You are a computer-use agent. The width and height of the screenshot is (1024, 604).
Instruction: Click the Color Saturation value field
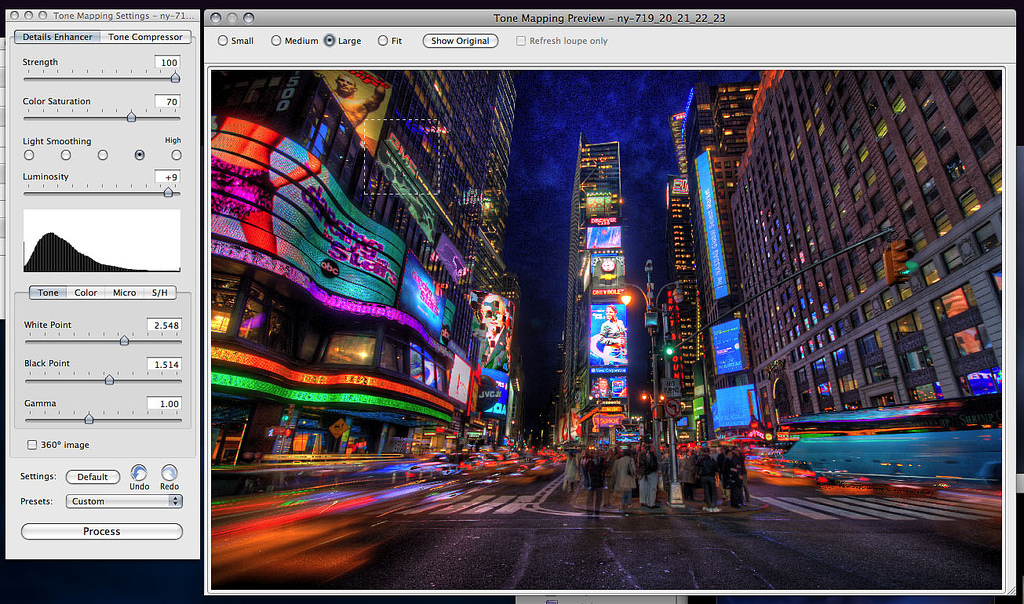[168, 101]
